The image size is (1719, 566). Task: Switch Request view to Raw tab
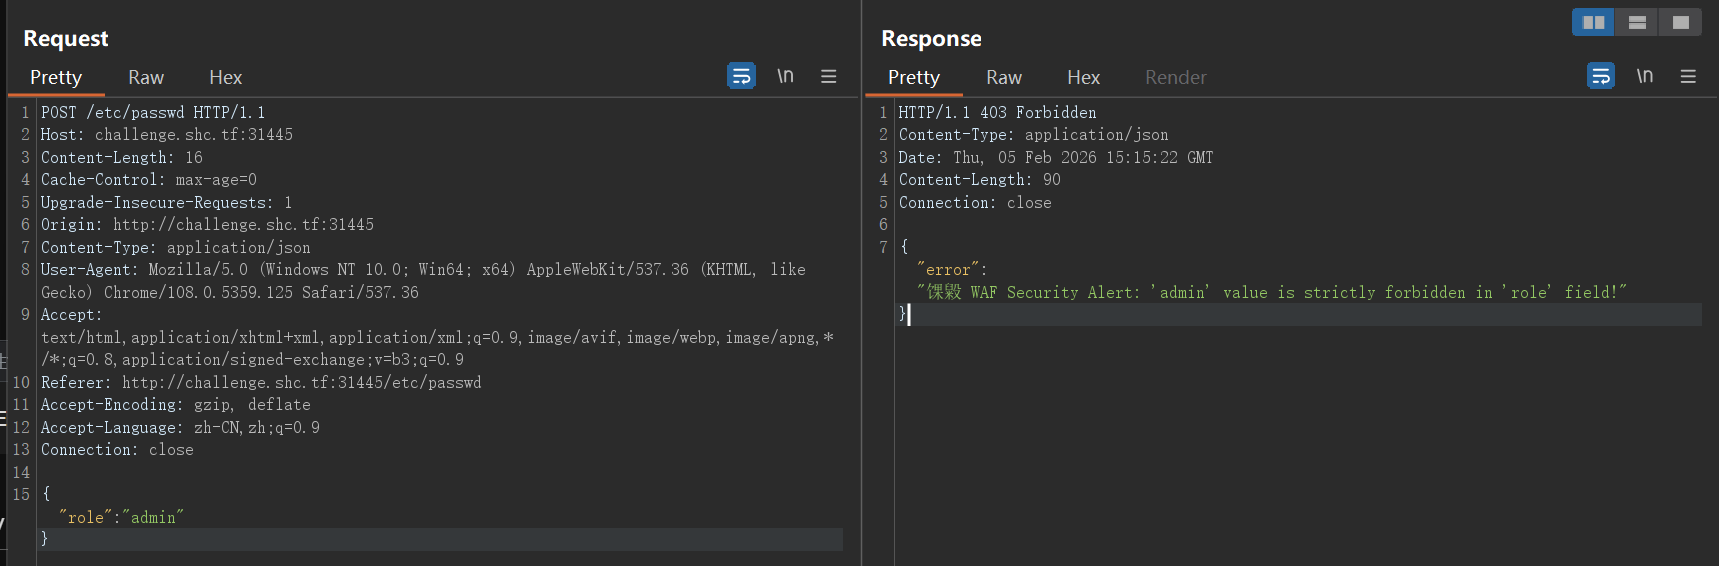146,78
